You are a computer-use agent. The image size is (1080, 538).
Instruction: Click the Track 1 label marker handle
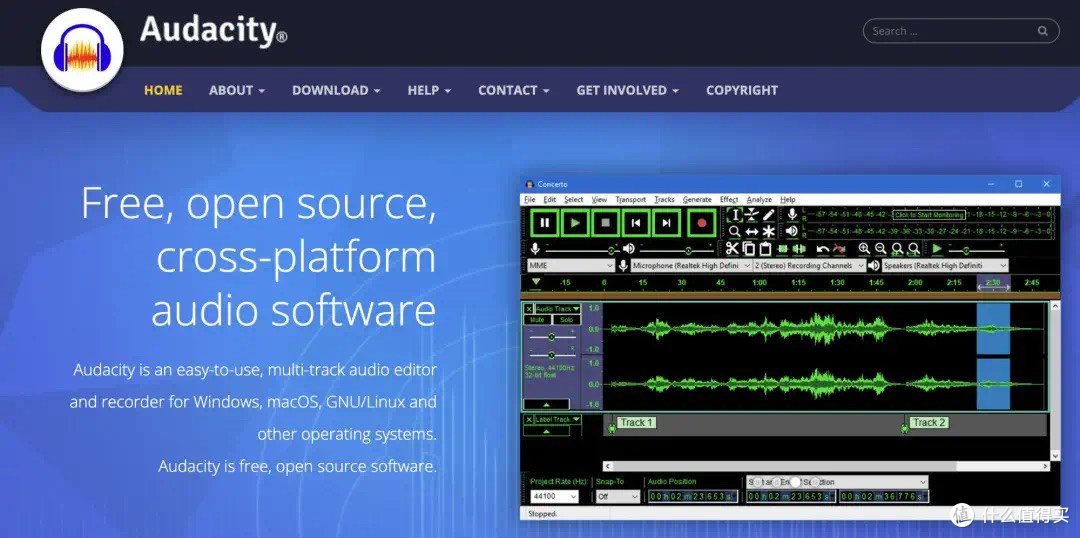(x=612, y=428)
